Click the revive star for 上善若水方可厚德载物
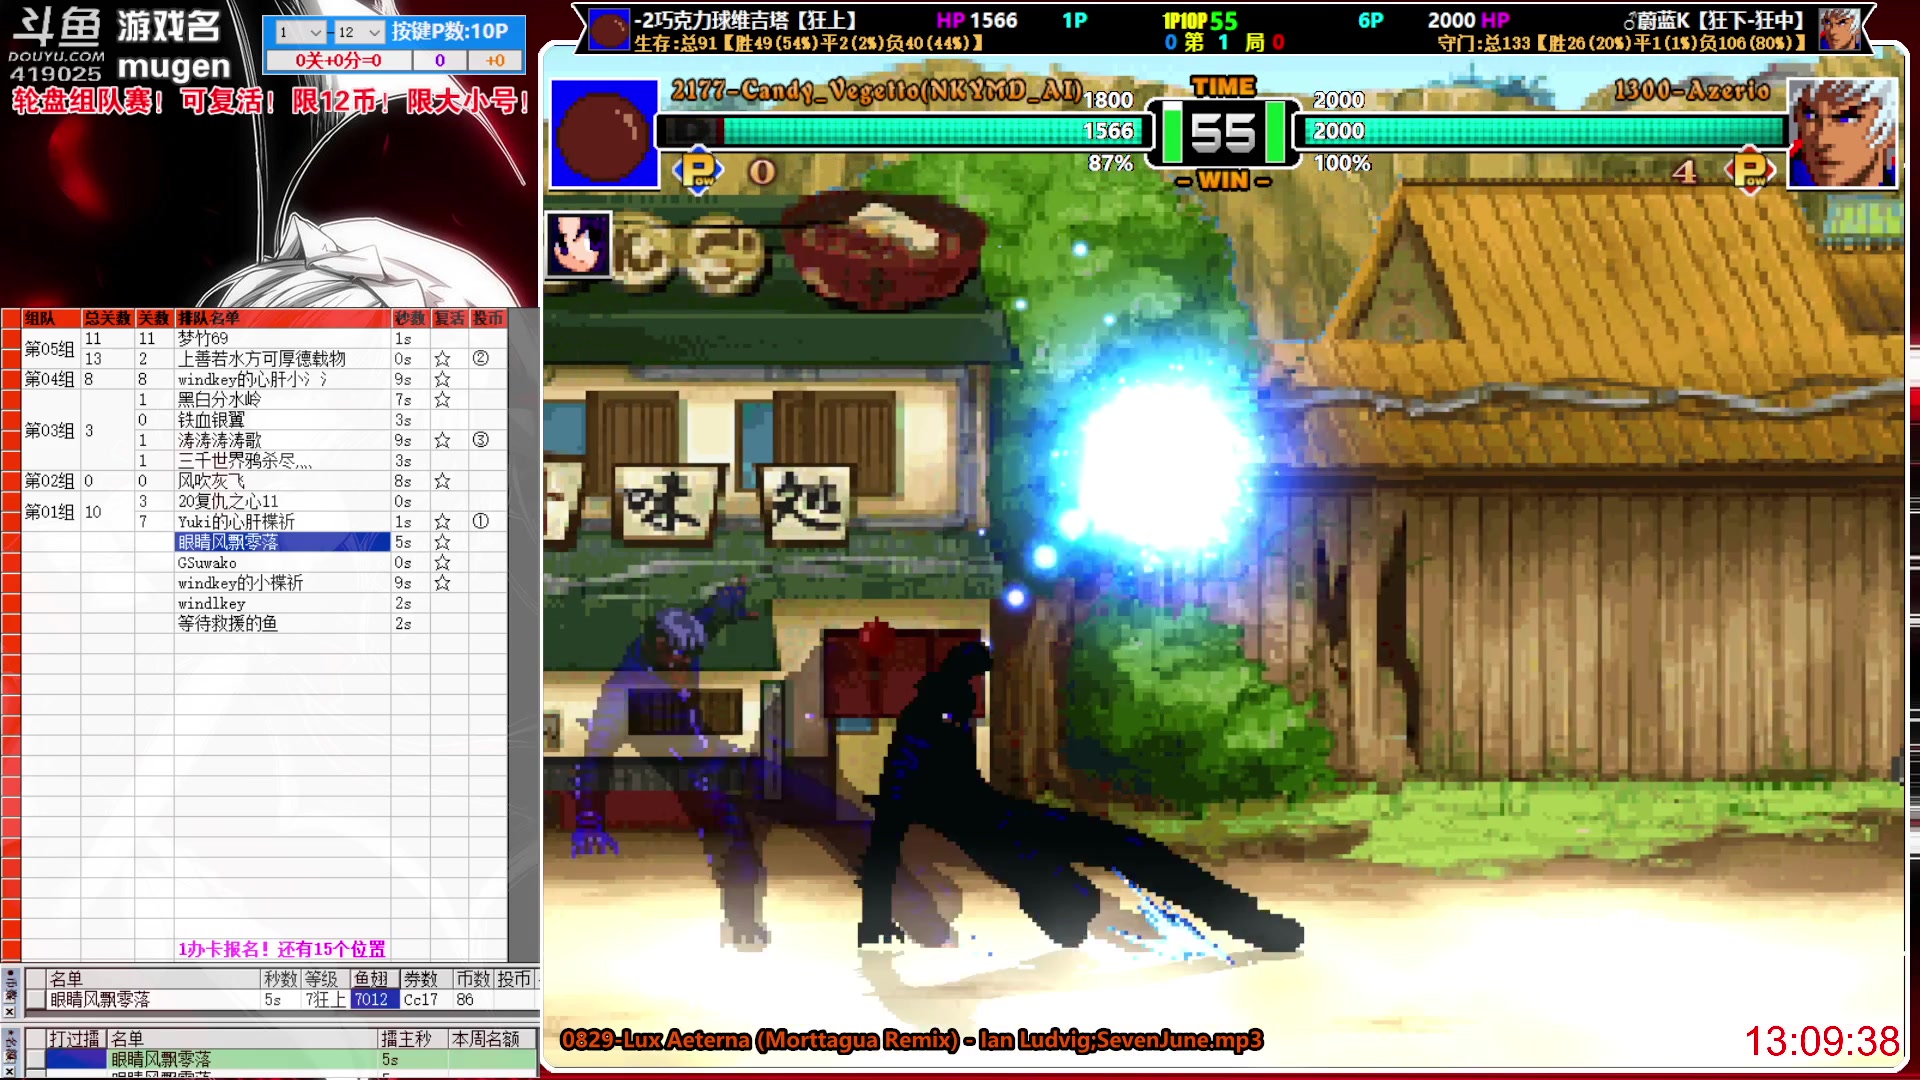1920x1080 pixels. (442, 359)
